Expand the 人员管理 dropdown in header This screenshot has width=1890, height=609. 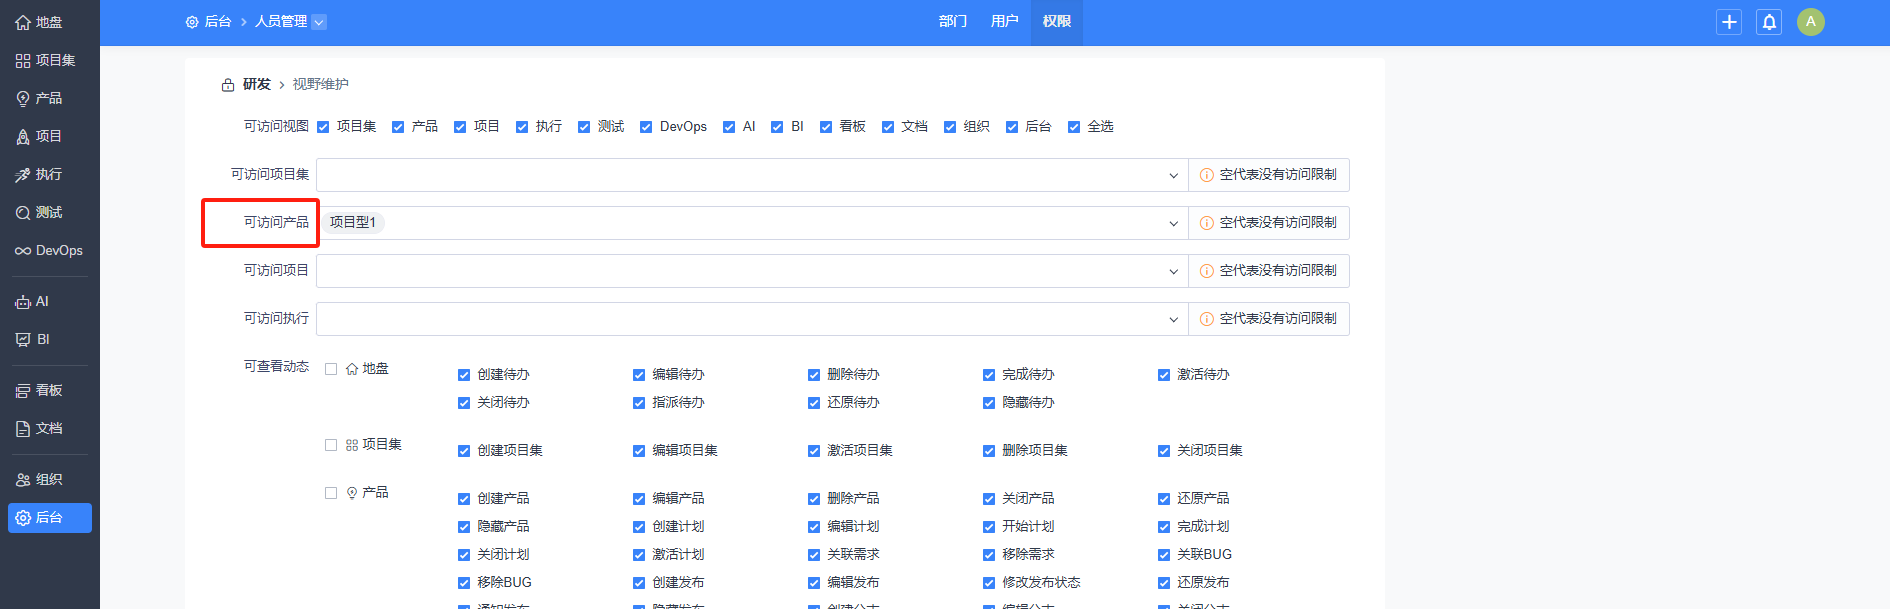coord(319,22)
